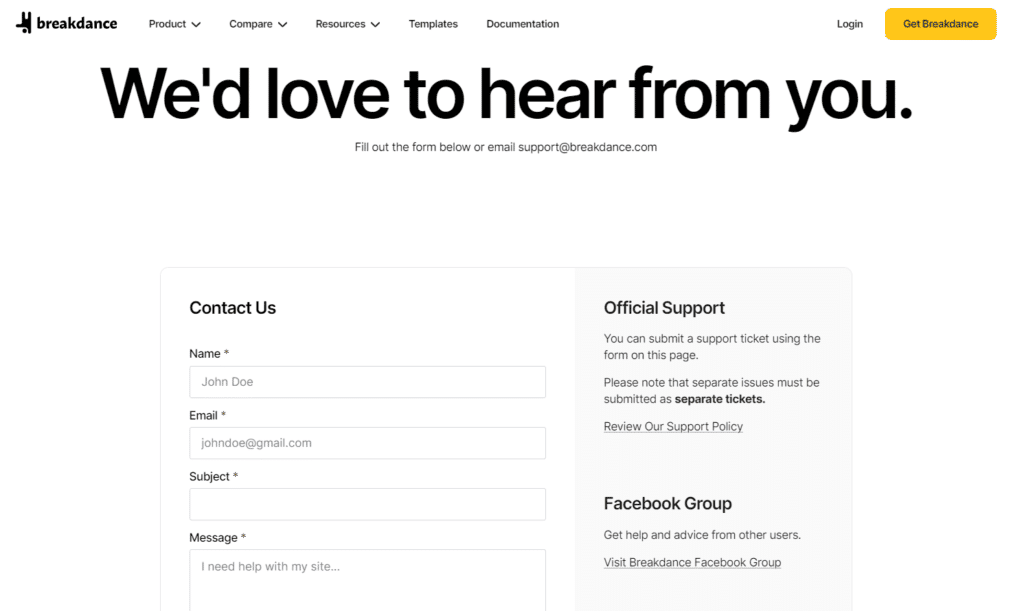
Task: Click the Login link
Action: (x=849, y=24)
